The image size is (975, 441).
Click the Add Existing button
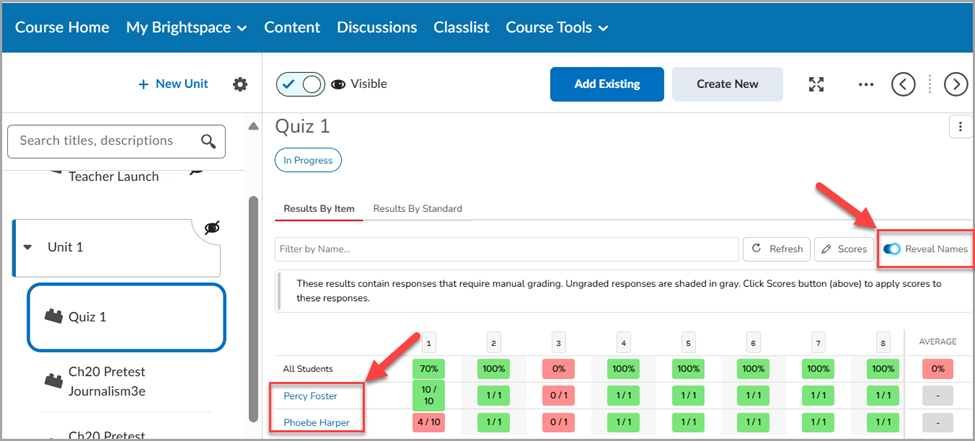point(607,84)
